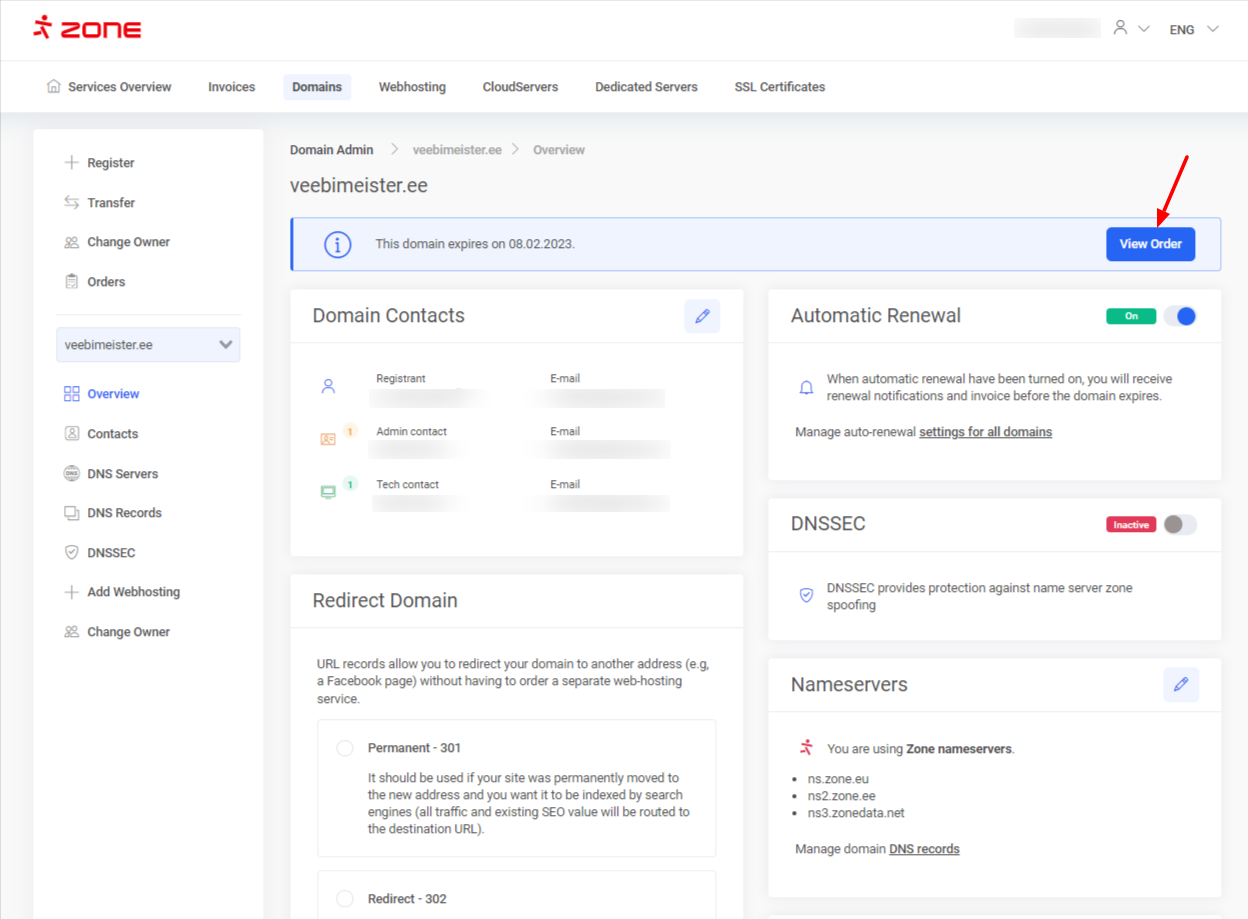
Task: Expand the ENG language dropdown
Action: (1194, 29)
